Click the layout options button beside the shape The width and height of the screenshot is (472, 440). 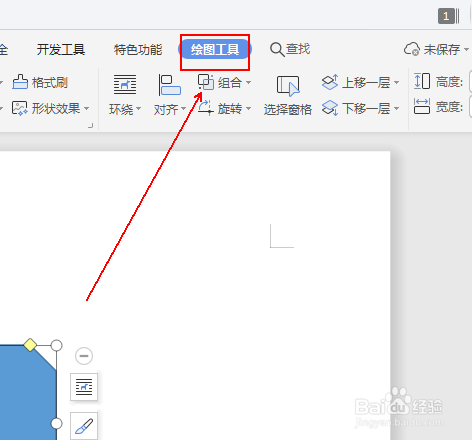point(84,387)
